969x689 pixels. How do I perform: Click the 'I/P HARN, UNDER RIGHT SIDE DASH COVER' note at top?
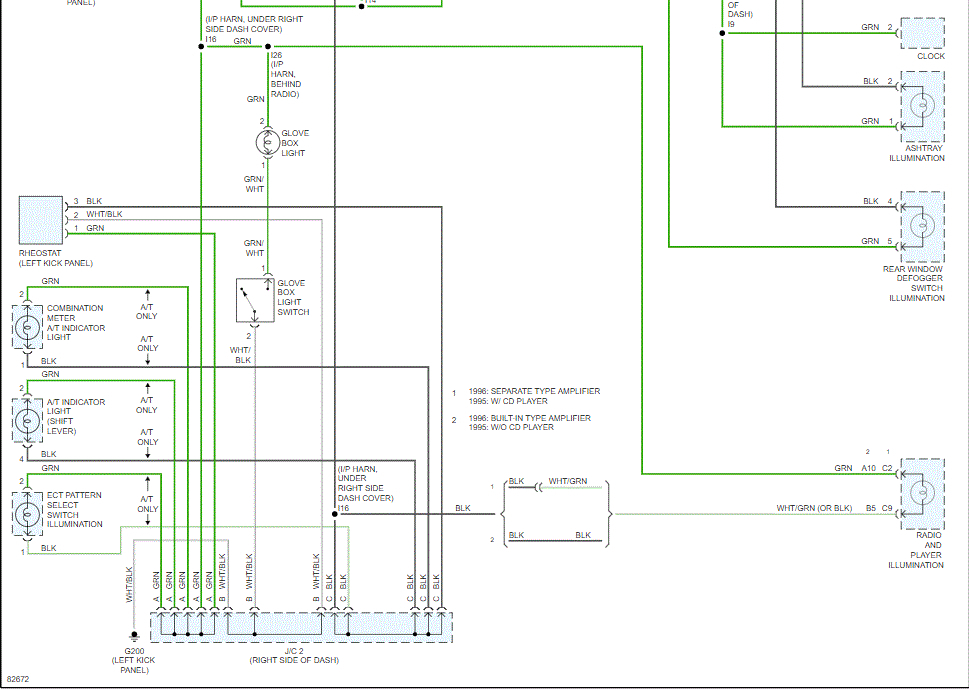255,24
